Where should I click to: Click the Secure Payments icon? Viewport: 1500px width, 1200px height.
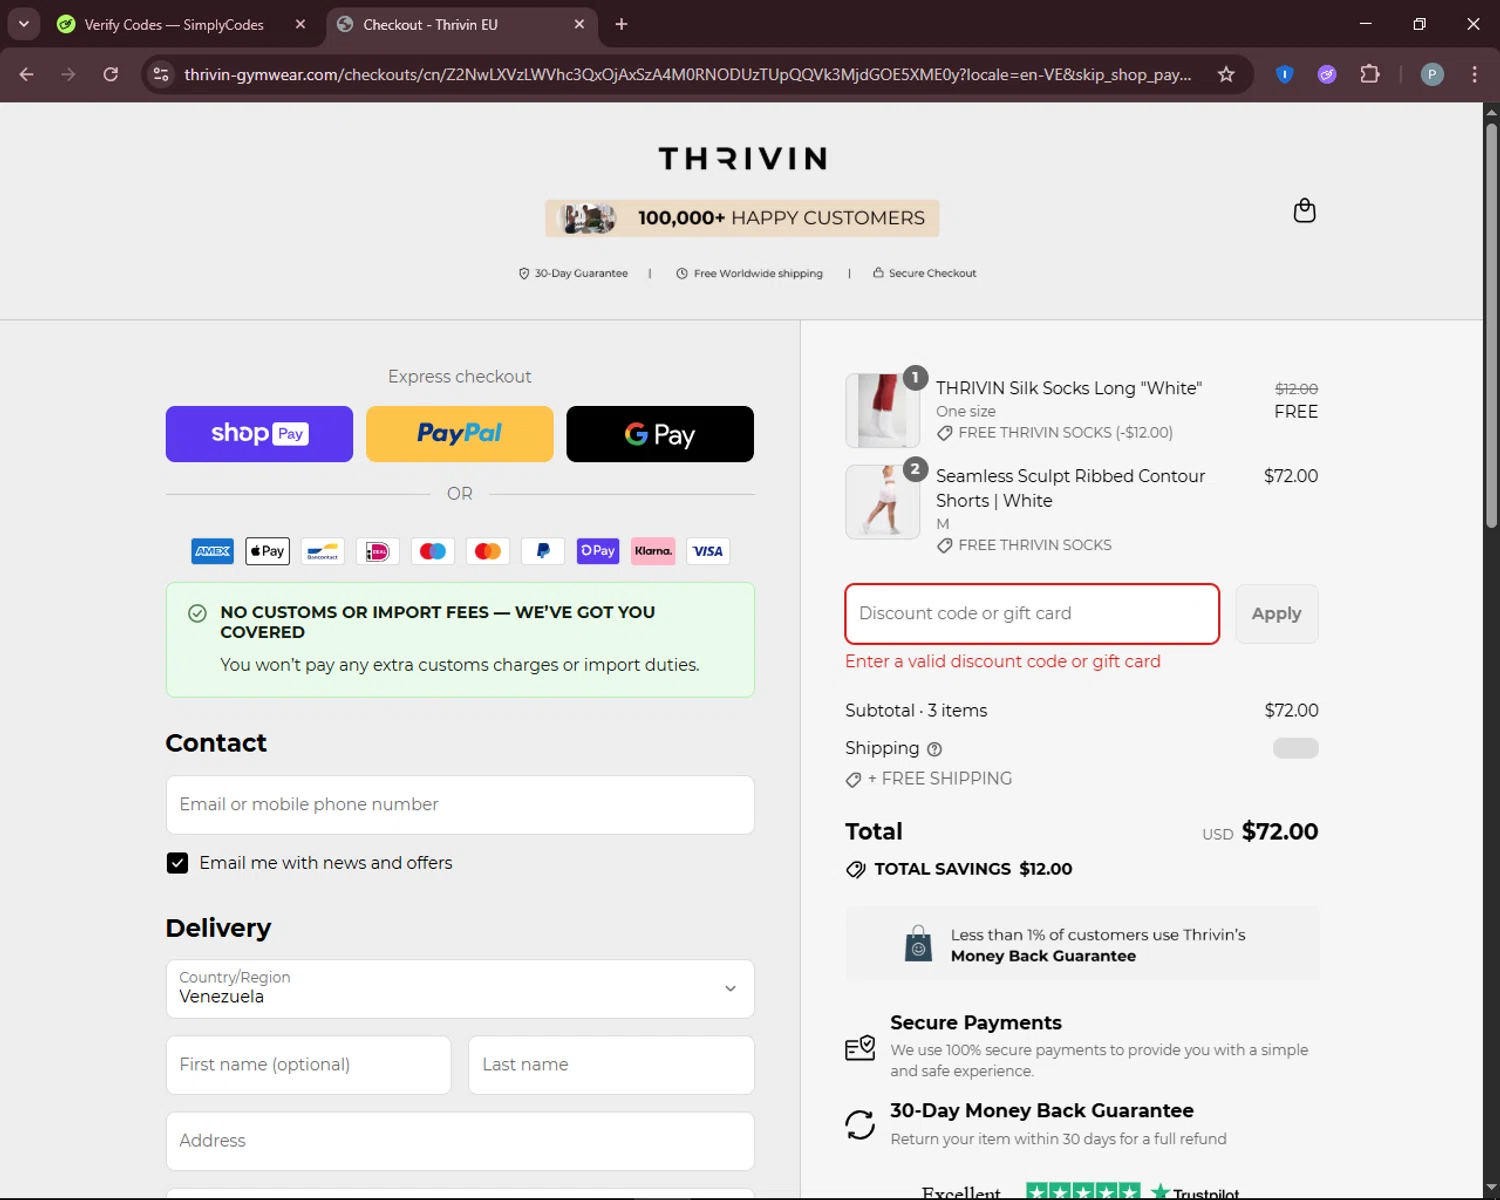[x=860, y=1048]
